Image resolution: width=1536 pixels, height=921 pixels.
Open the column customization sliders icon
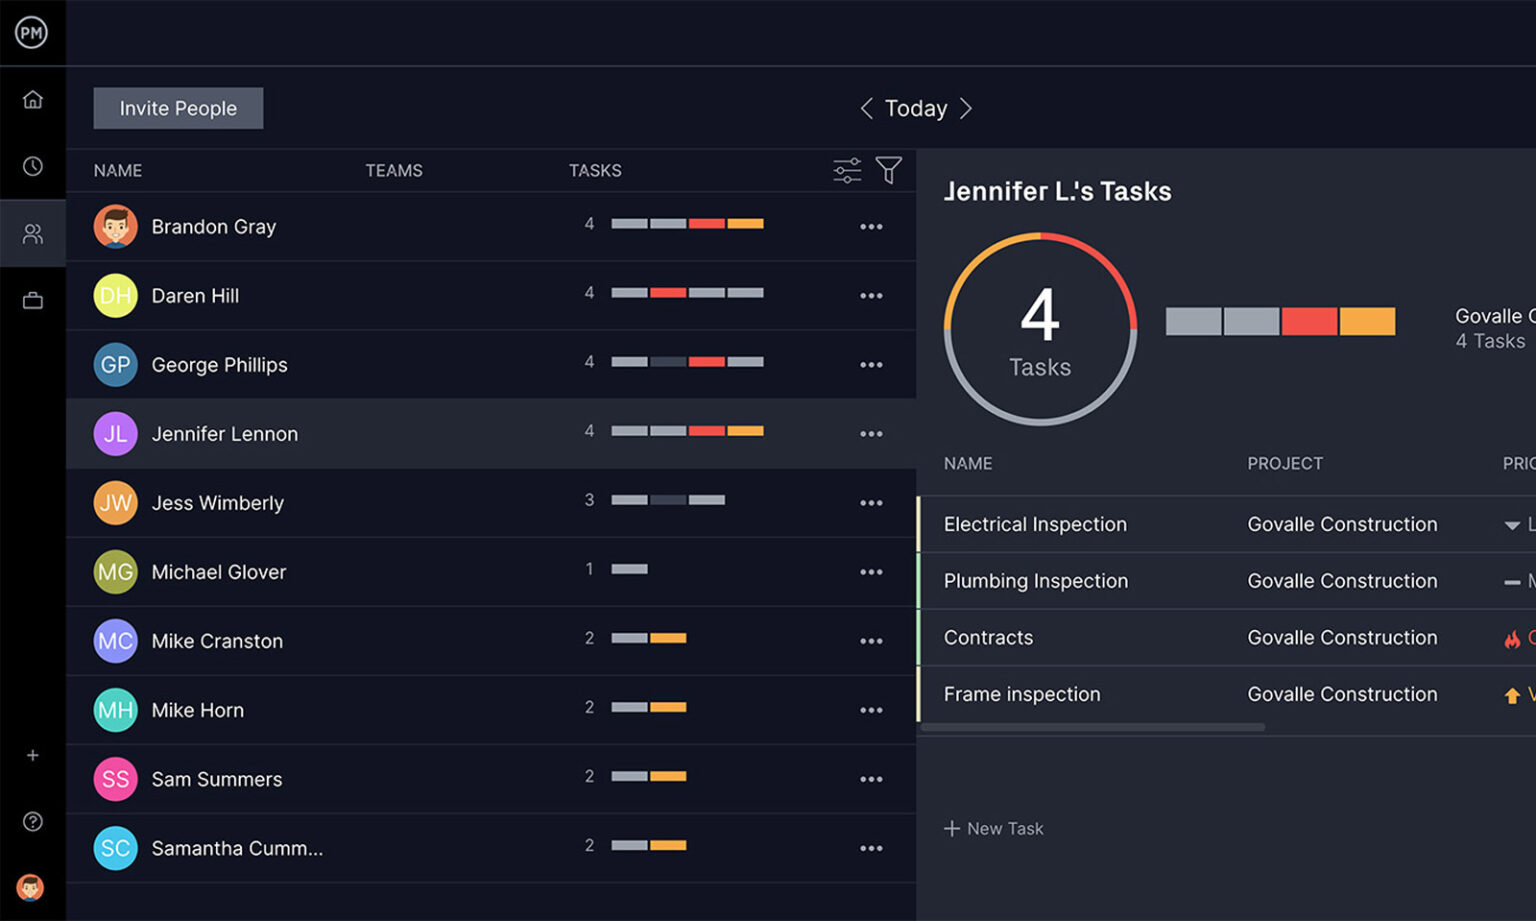pyautogui.click(x=846, y=170)
